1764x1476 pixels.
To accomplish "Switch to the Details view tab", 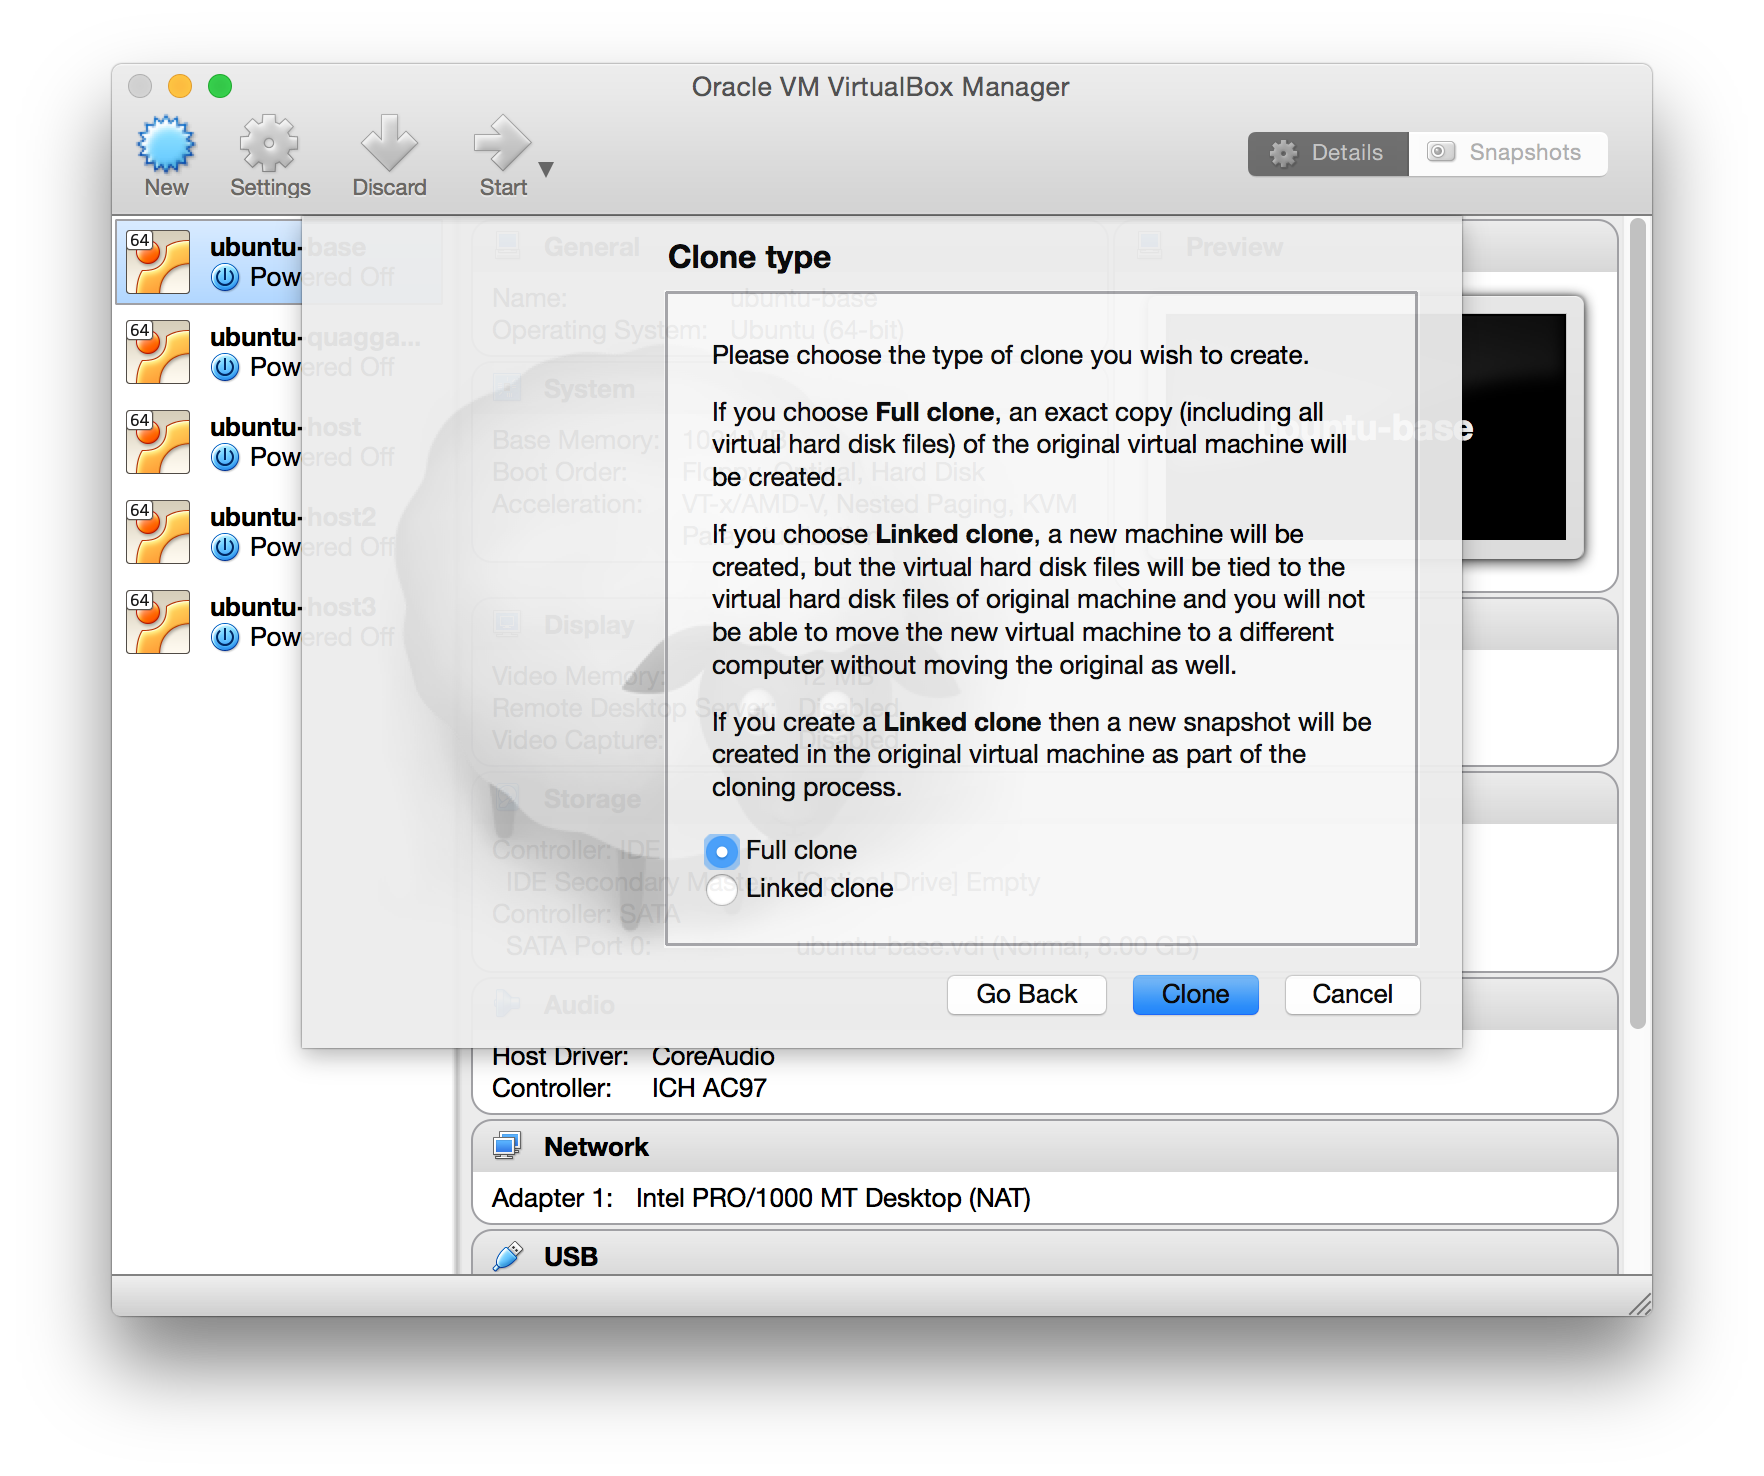I will coord(1328,153).
